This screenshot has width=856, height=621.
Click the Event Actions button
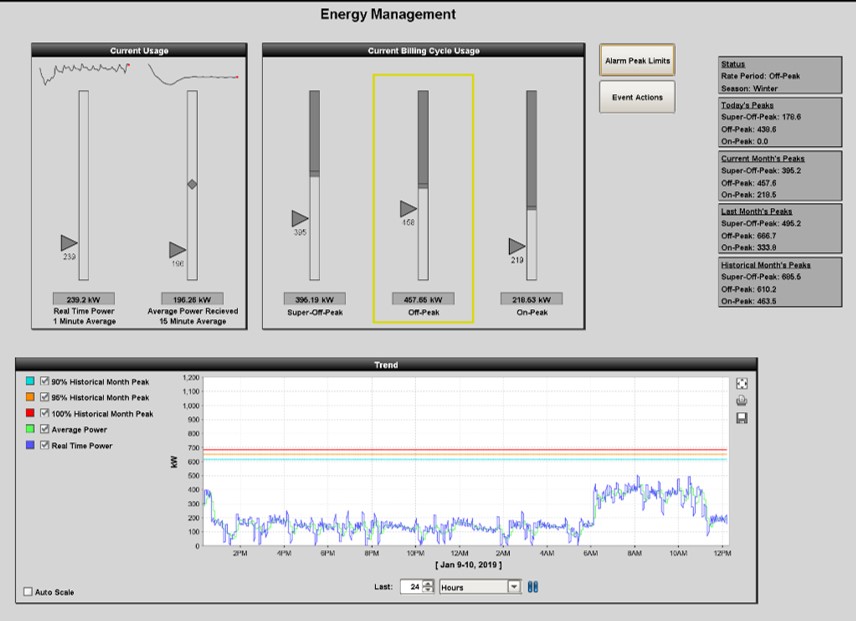tap(637, 97)
